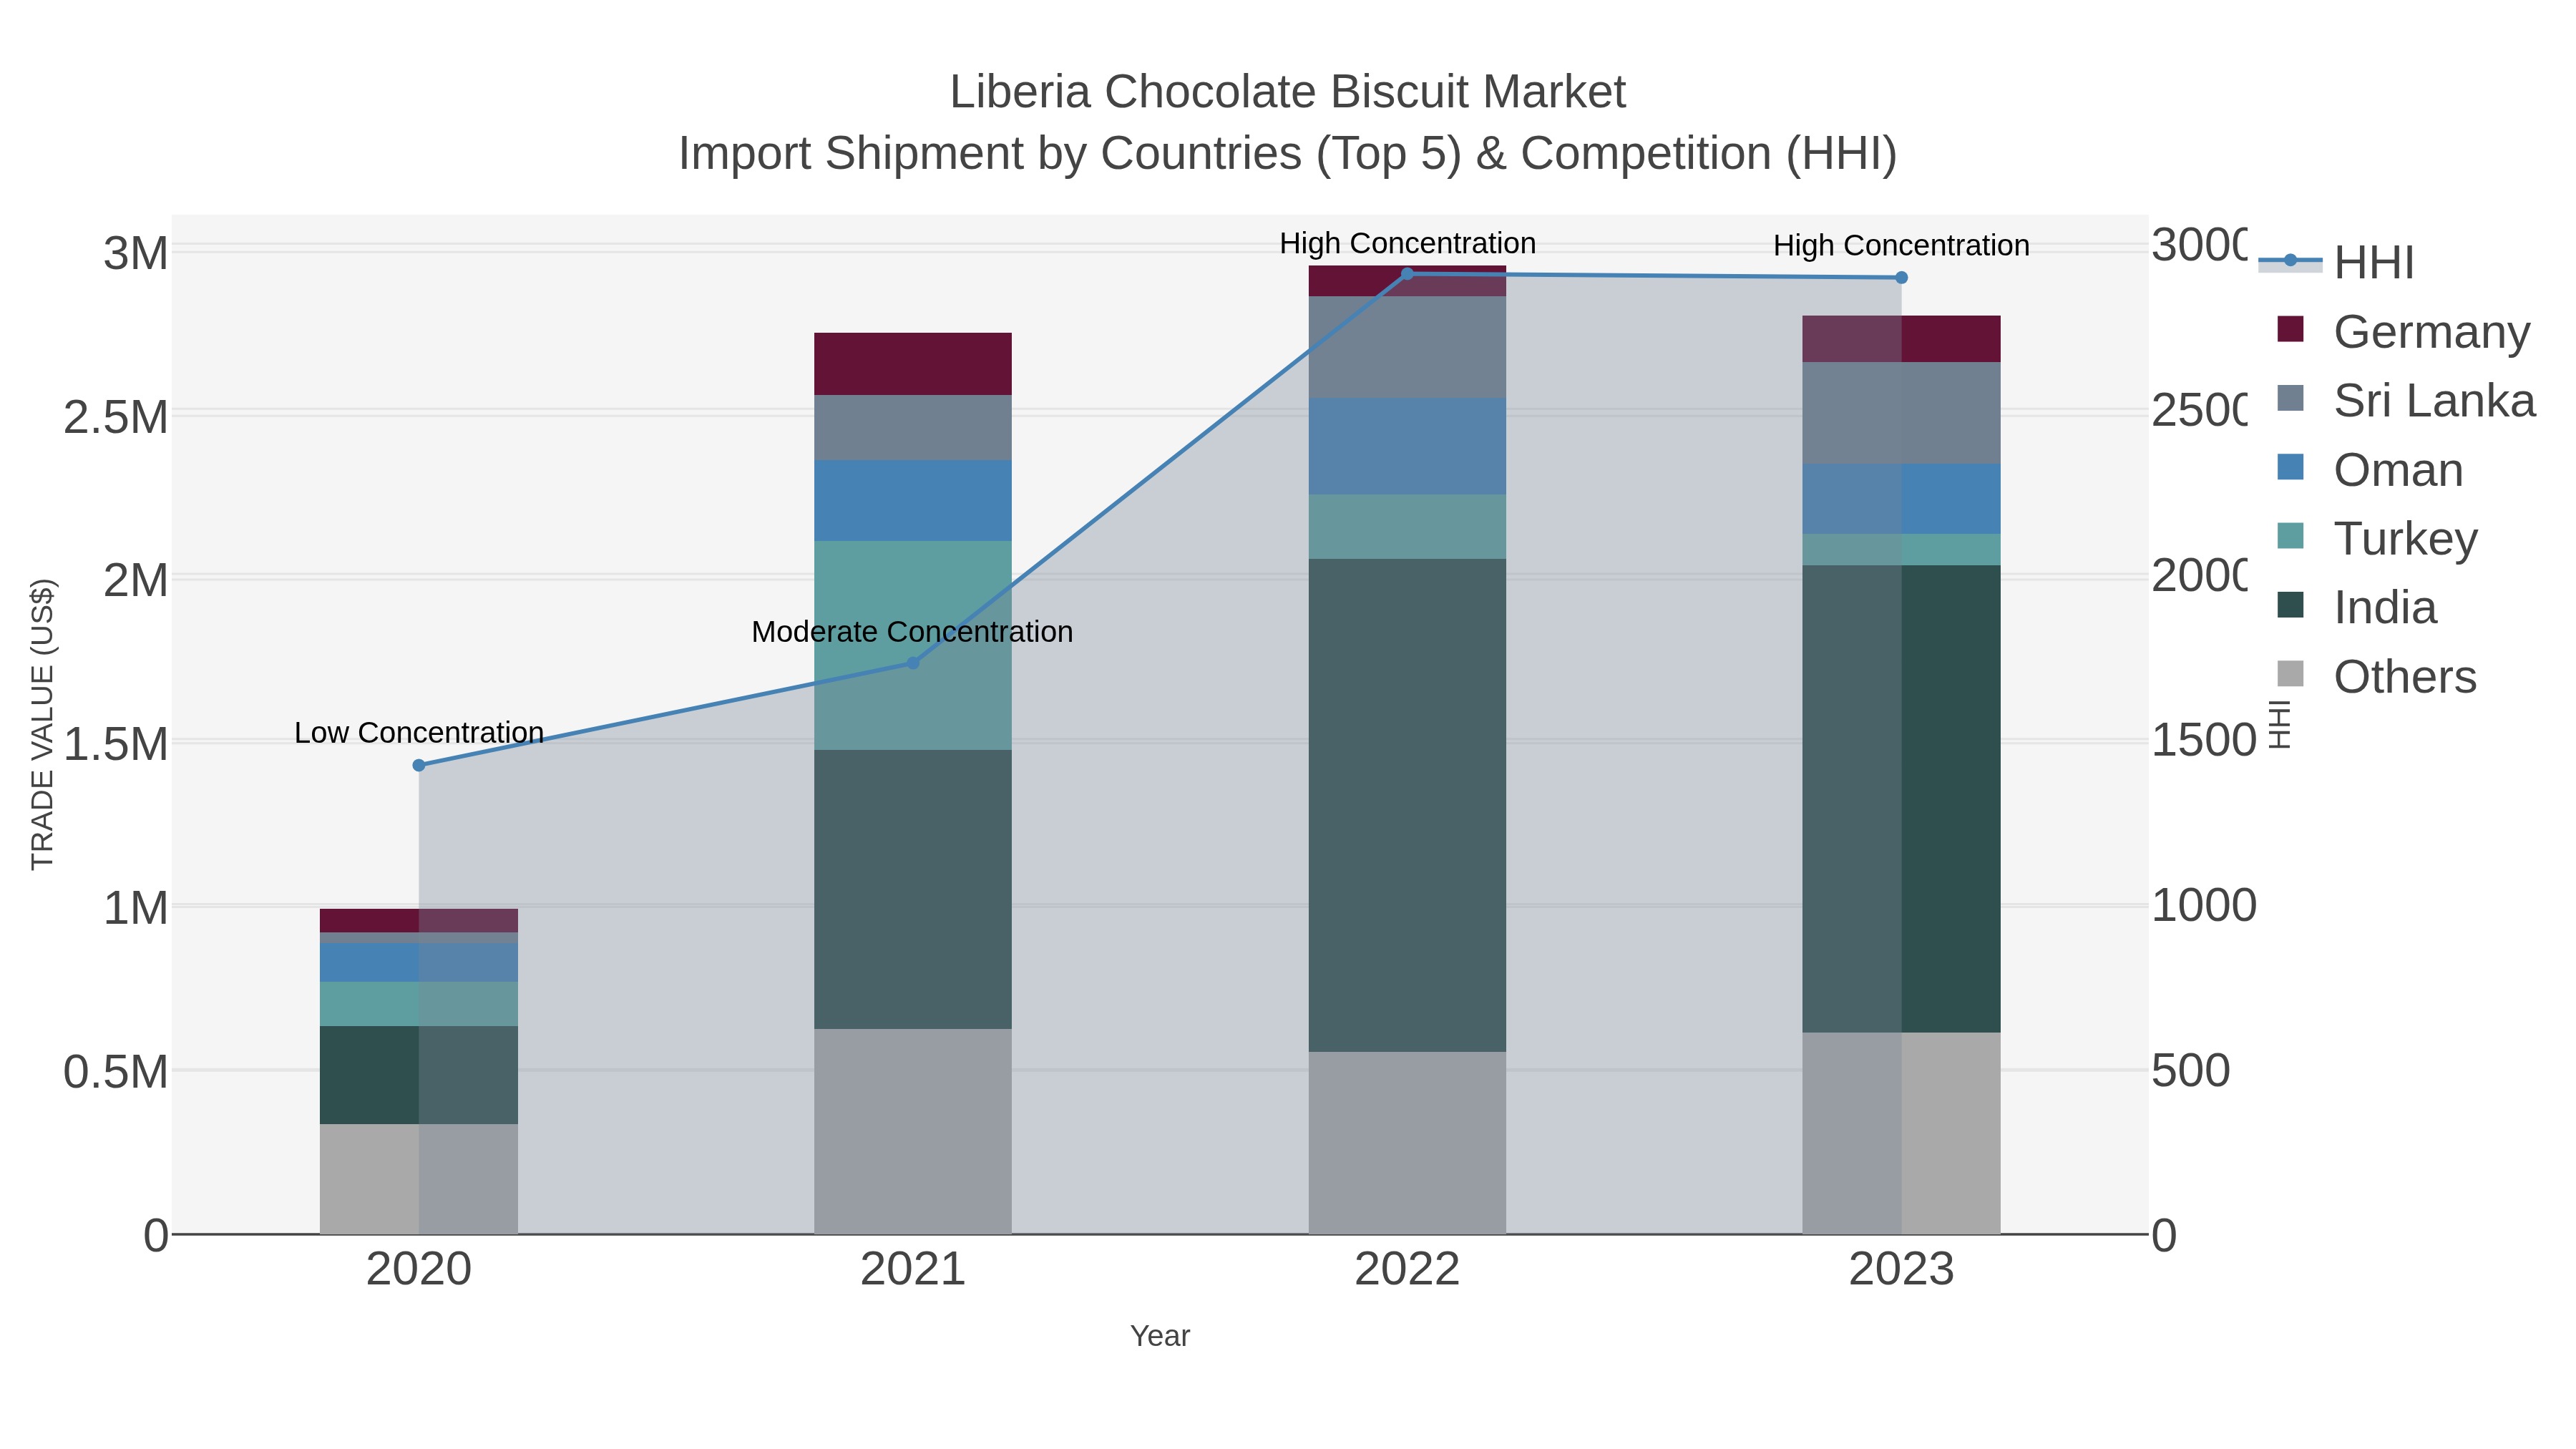
Task: Click the 2022 x-axis label
Action: [1407, 1269]
